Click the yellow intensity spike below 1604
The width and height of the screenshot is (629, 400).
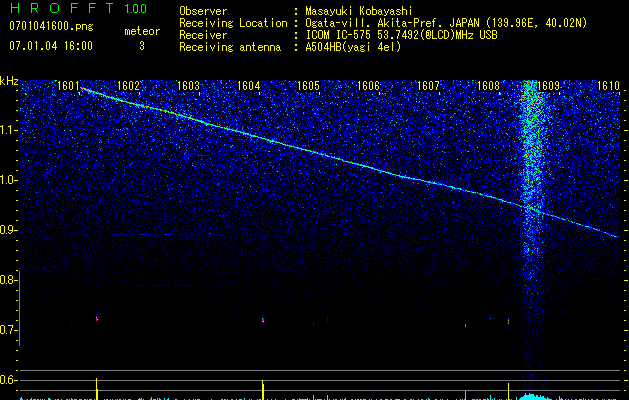263,390
